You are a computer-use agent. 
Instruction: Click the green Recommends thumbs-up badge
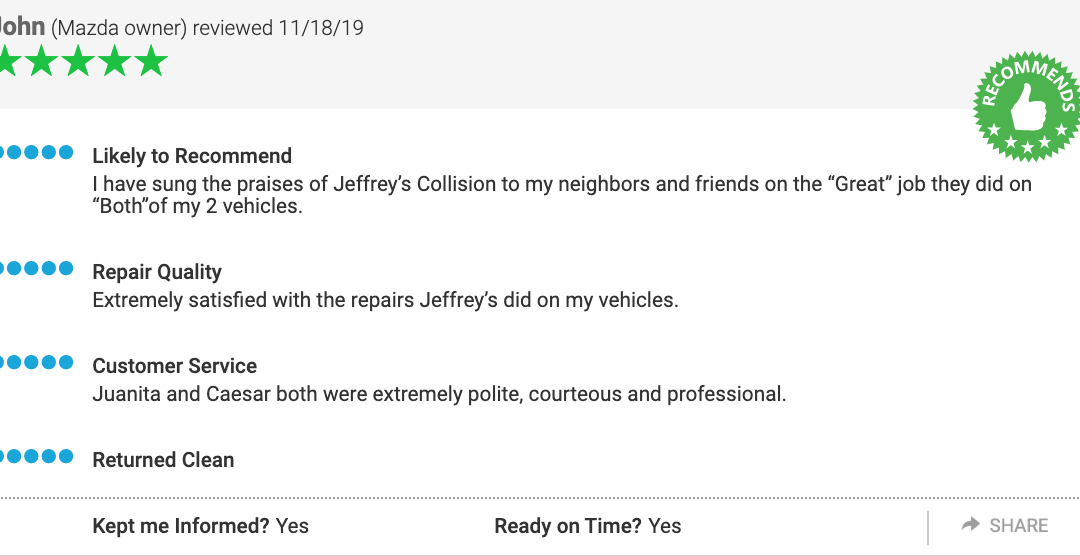coord(1027,107)
